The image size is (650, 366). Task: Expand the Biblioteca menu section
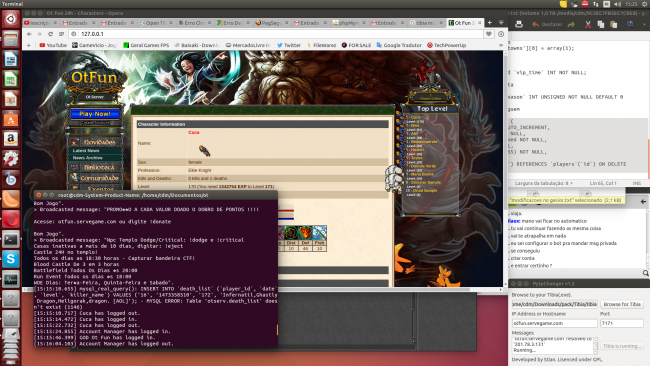99,167
